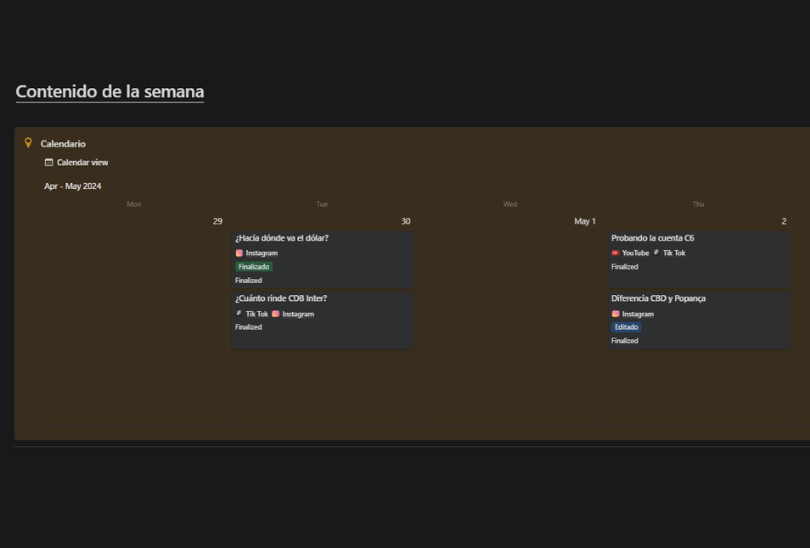Screen dimensions: 810x548
Task: Click the green 'Finalizado' status tag
Action: click(254, 267)
